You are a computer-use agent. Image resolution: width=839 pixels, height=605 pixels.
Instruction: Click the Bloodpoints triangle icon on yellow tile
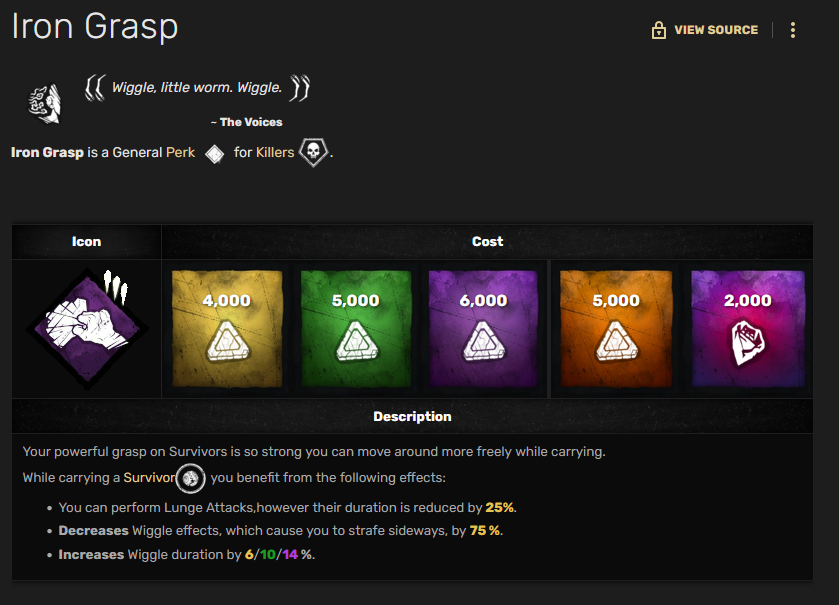tap(227, 341)
